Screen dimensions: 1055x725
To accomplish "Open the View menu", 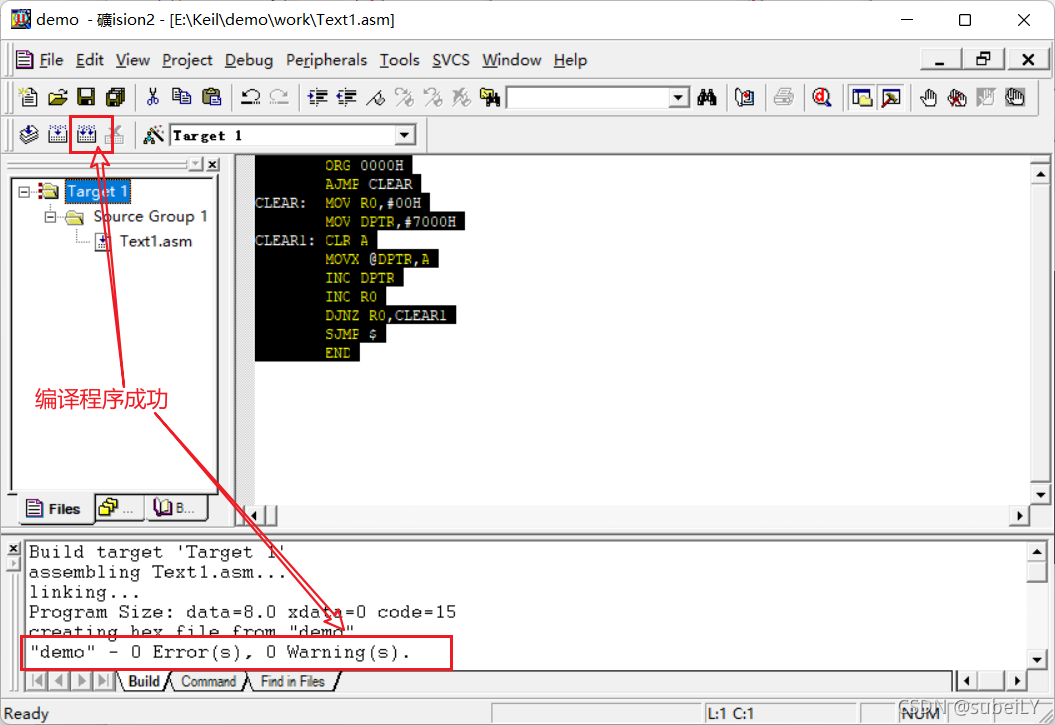I will [133, 61].
